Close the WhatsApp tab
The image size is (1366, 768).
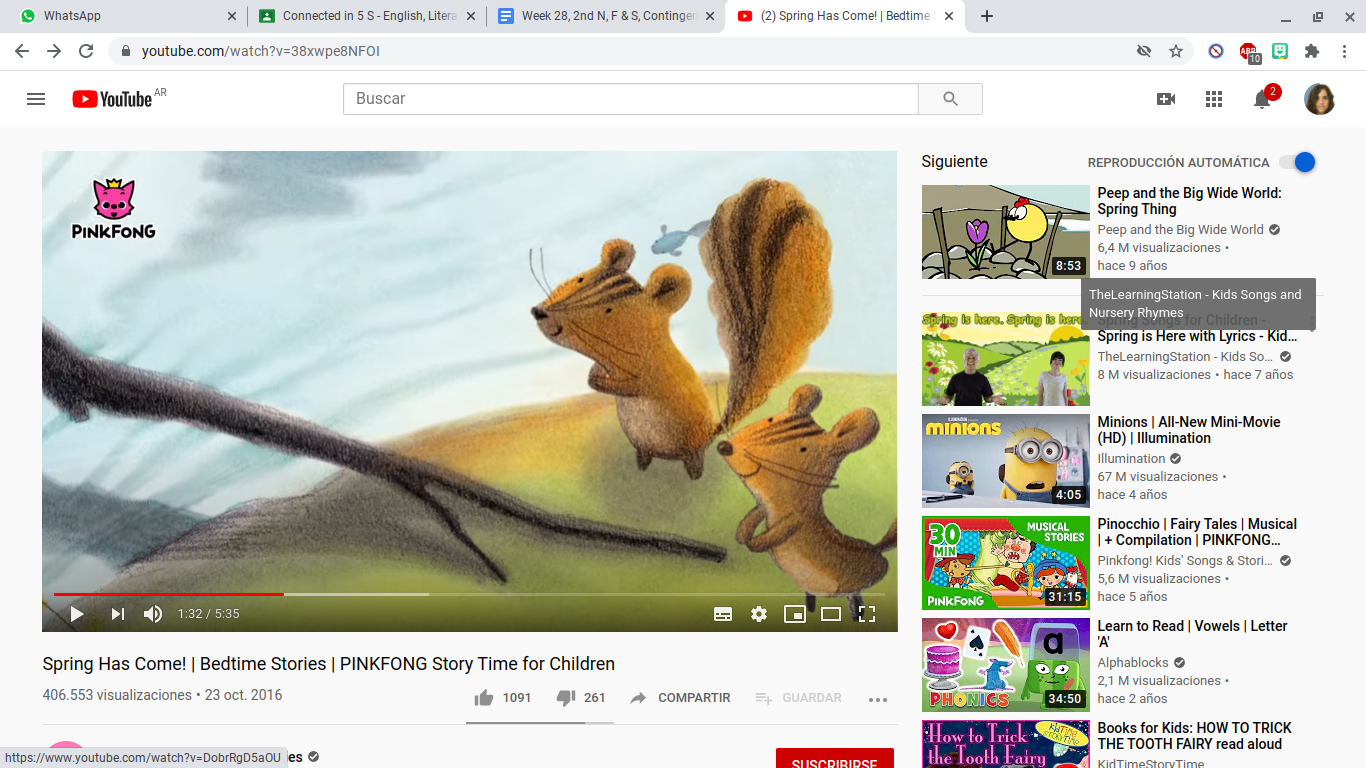pyautogui.click(x=232, y=16)
